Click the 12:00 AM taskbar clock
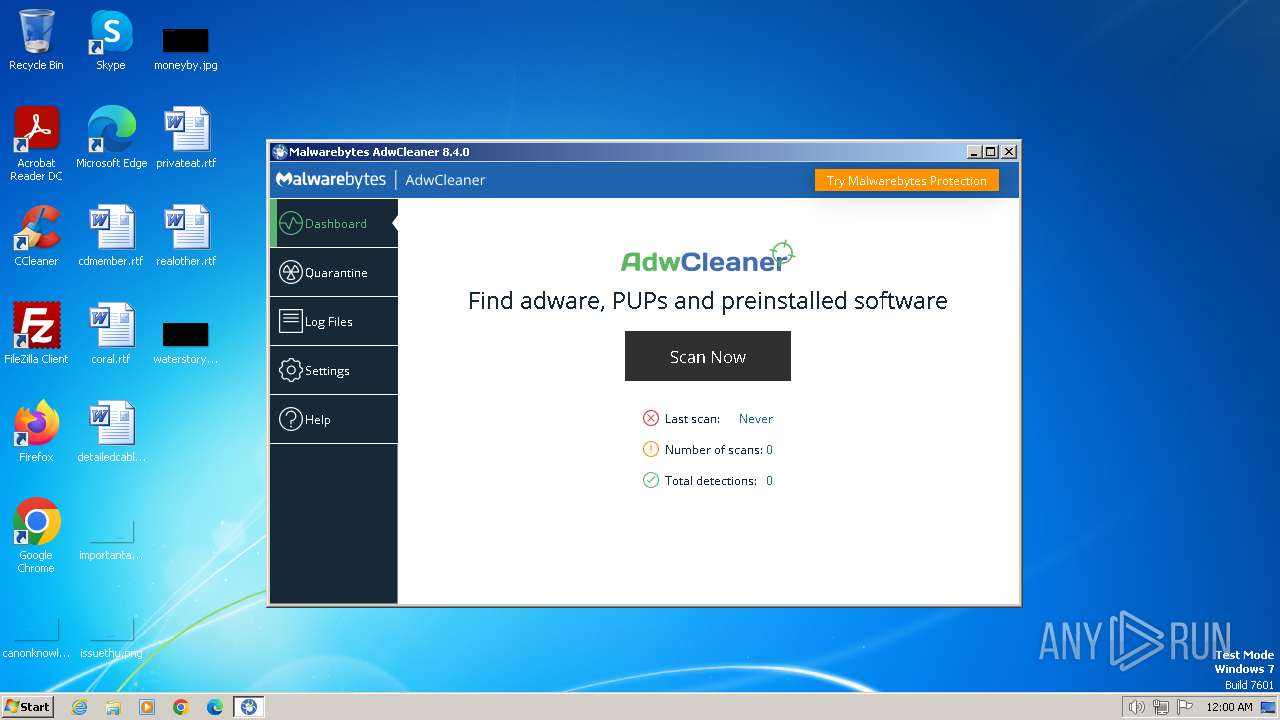 pyautogui.click(x=1229, y=707)
